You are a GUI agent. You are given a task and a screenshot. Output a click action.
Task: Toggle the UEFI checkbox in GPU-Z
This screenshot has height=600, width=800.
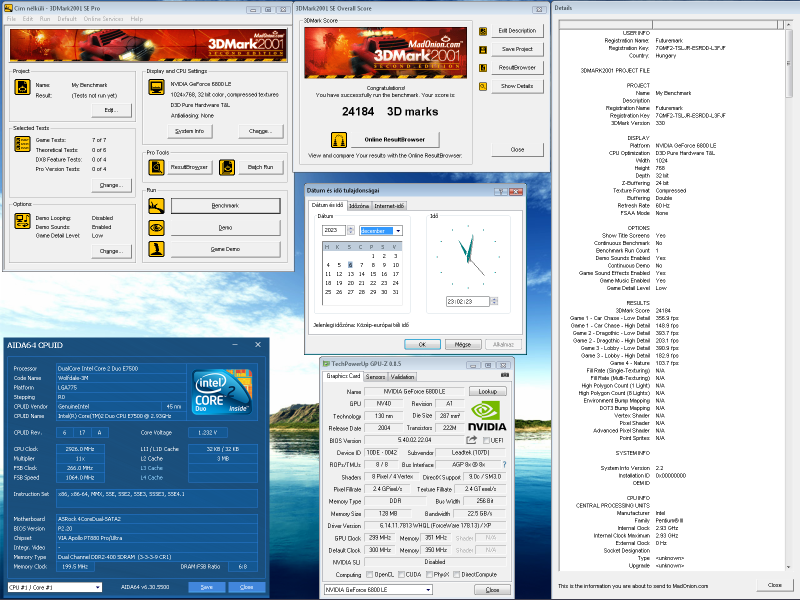click(486, 440)
